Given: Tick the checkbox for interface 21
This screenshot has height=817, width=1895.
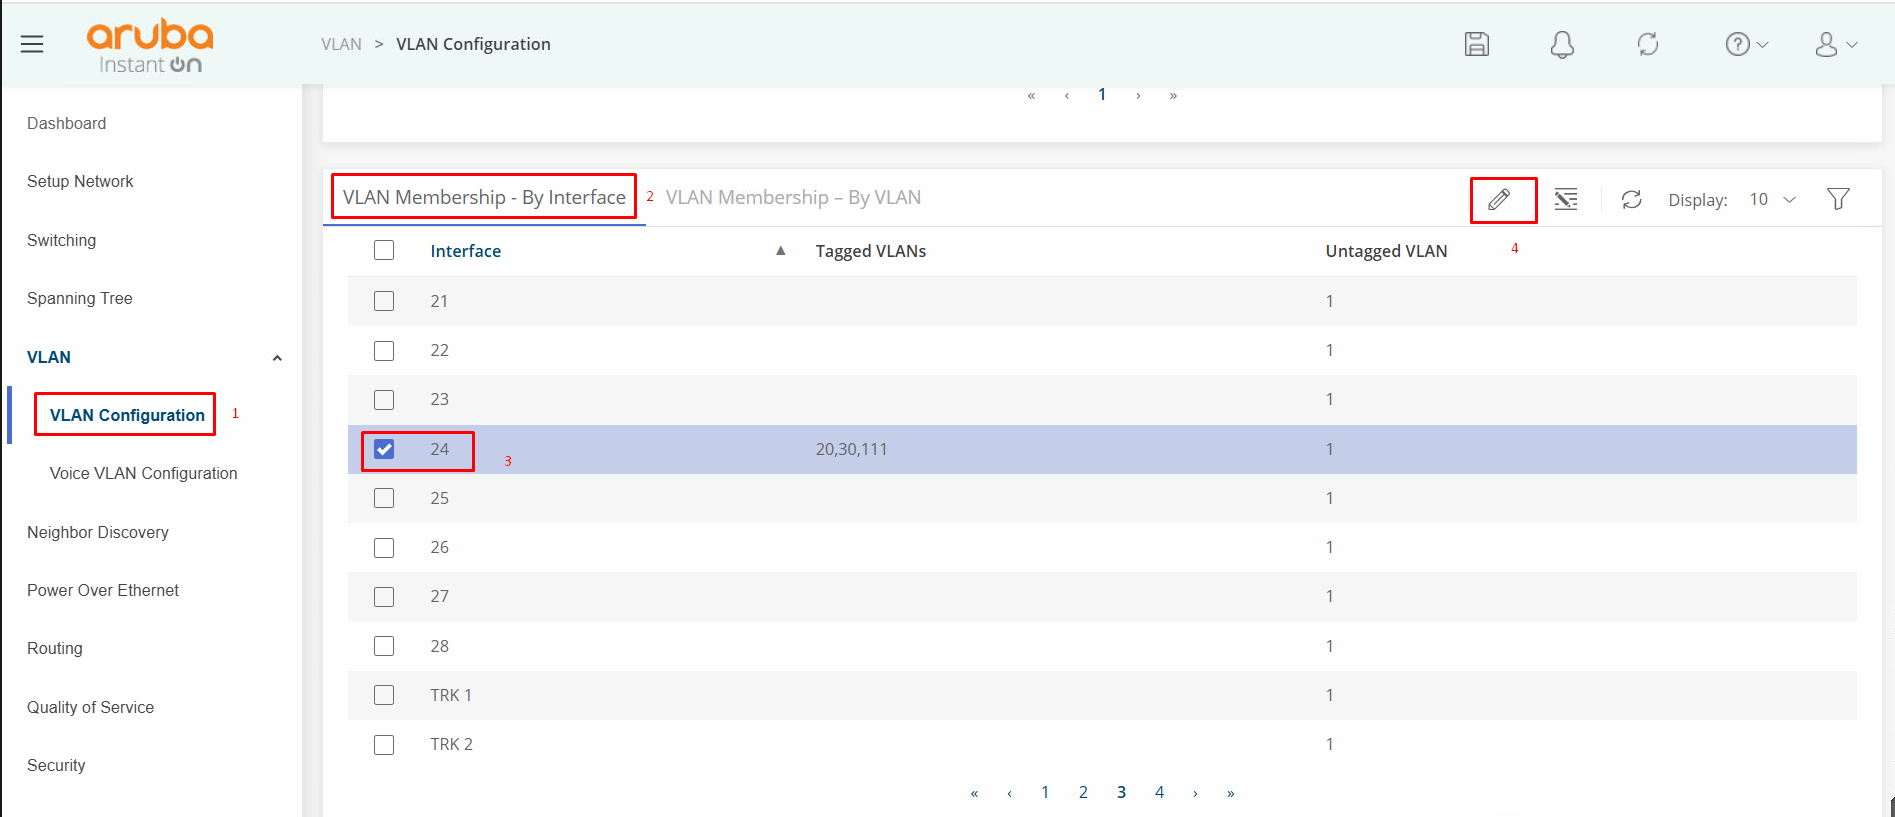Looking at the screenshot, I should tap(384, 301).
